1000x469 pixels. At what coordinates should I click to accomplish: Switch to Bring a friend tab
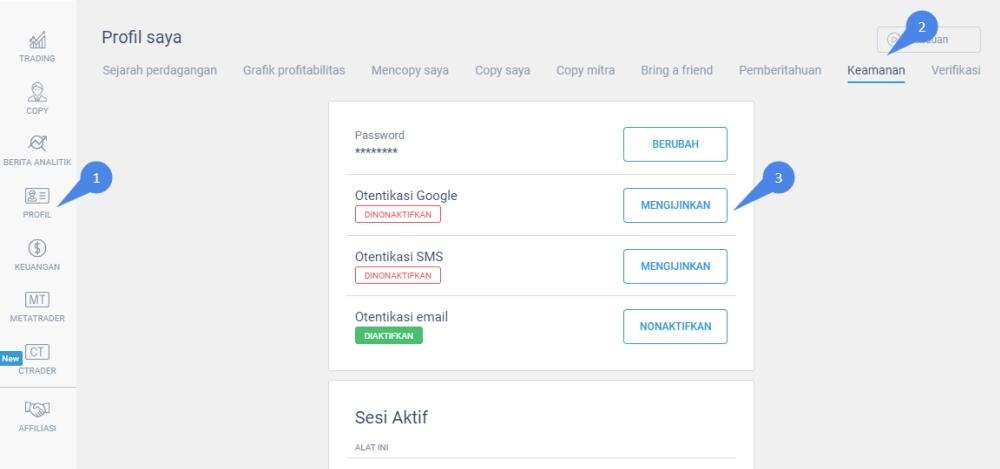point(677,70)
